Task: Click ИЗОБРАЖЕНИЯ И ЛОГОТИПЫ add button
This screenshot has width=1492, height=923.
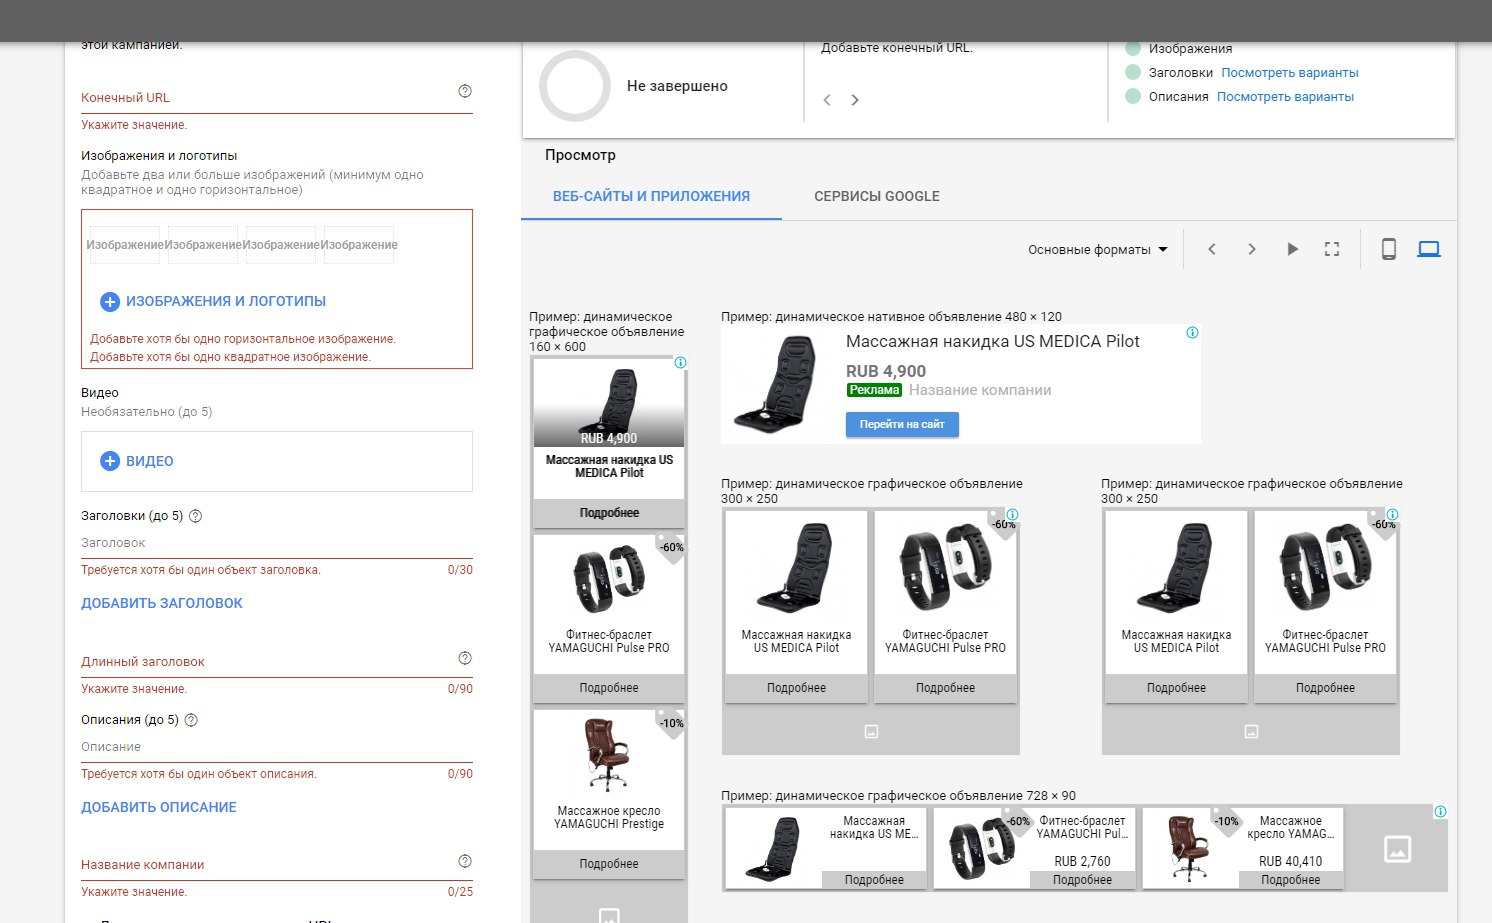Action: [213, 301]
